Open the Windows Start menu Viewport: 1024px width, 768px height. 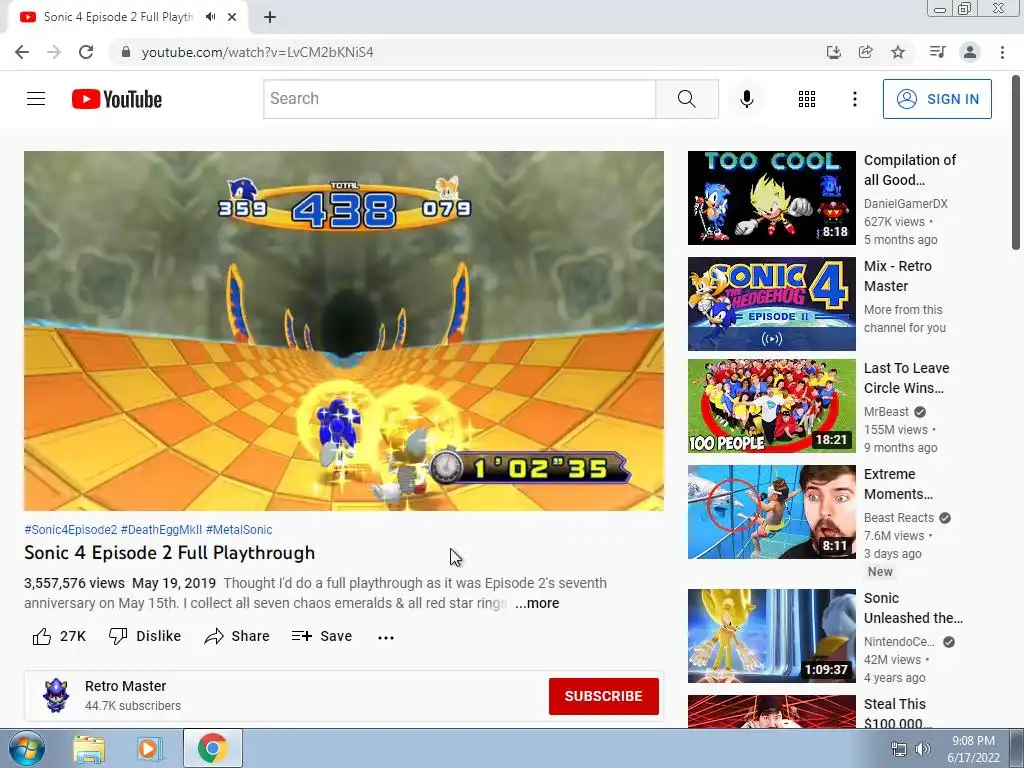(x=25, y=748)
